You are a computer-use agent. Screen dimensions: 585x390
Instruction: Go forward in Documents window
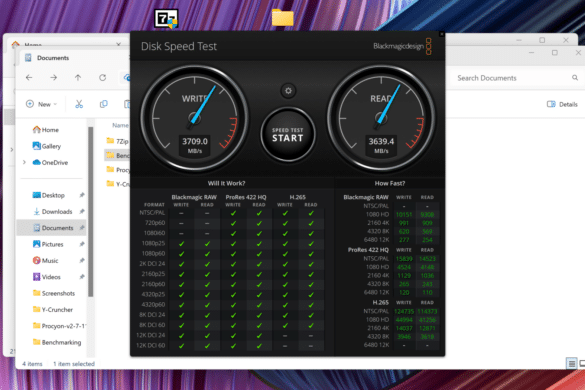click(x=54, y=78)
